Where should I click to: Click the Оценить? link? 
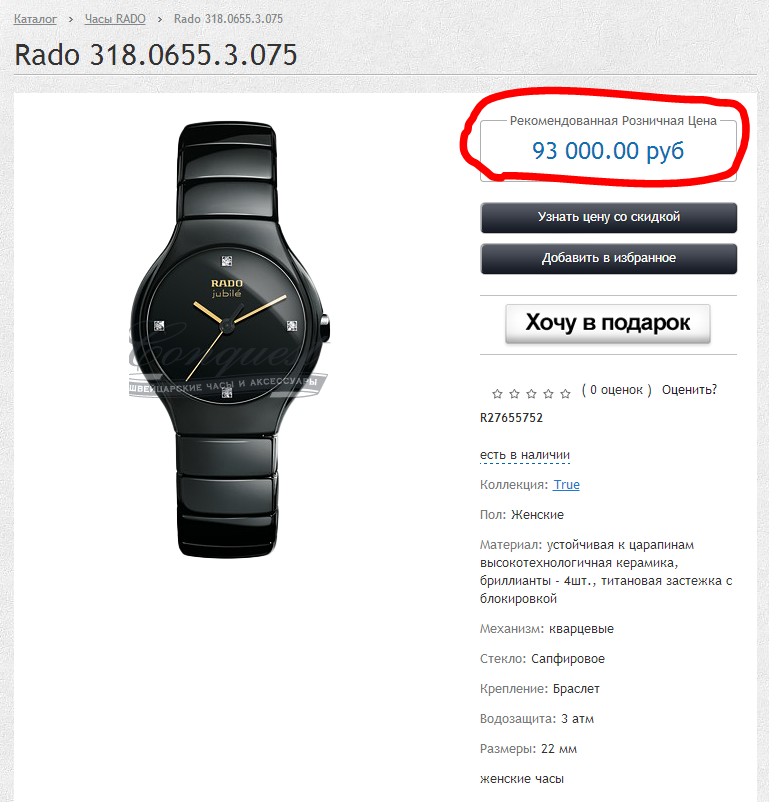689,390
